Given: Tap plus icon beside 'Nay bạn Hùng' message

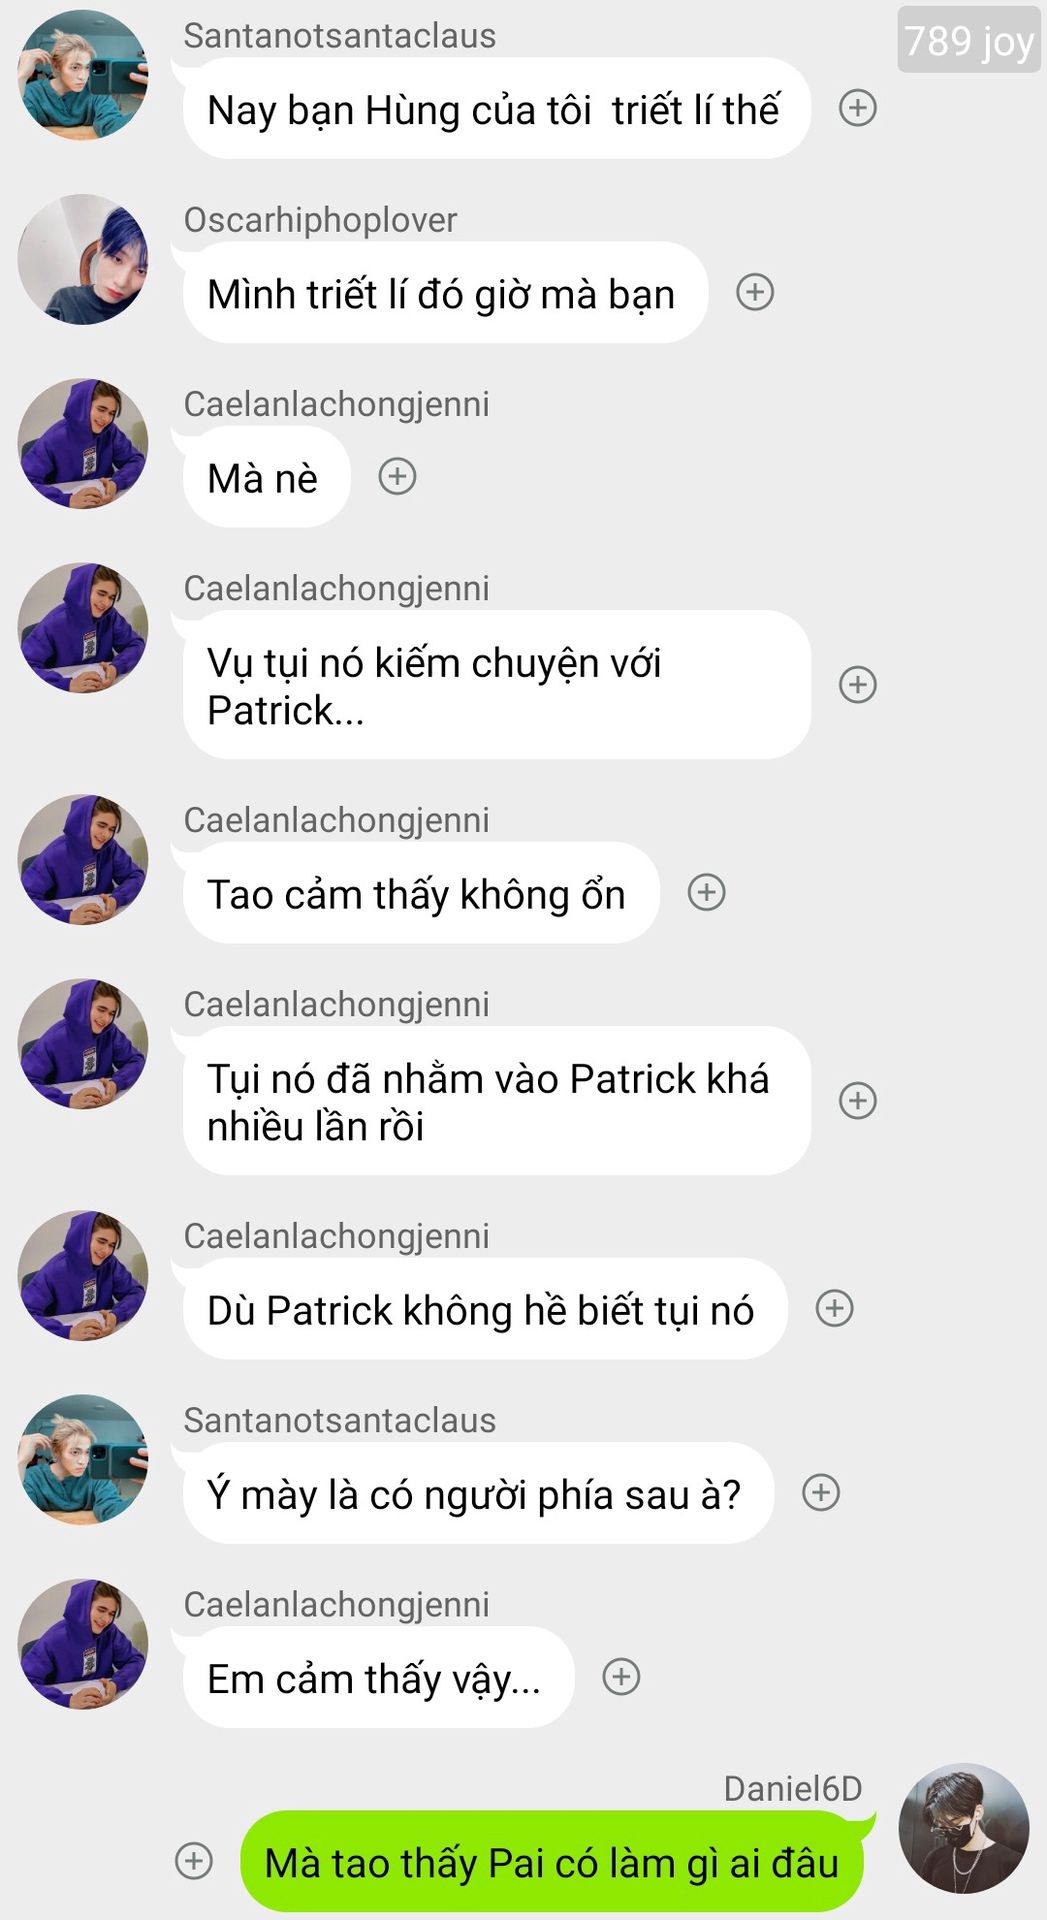Looking at the screenshot, I should tap(857, 108).
